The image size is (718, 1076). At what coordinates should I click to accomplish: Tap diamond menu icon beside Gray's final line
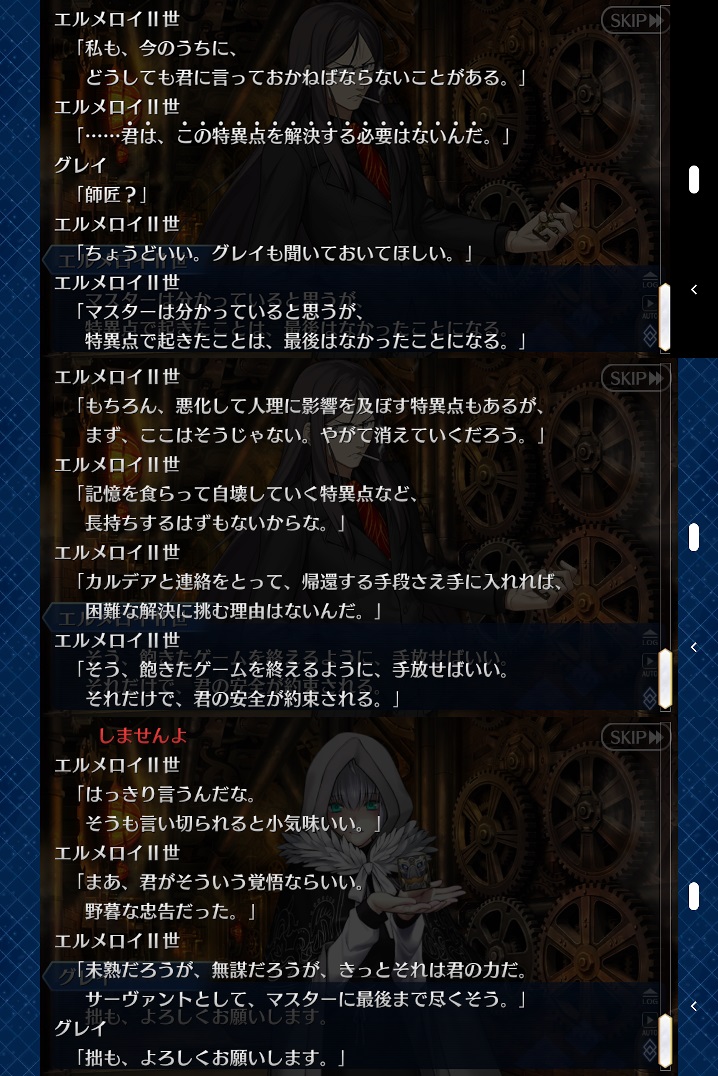pyautogui.click(x=650, y=1053)
